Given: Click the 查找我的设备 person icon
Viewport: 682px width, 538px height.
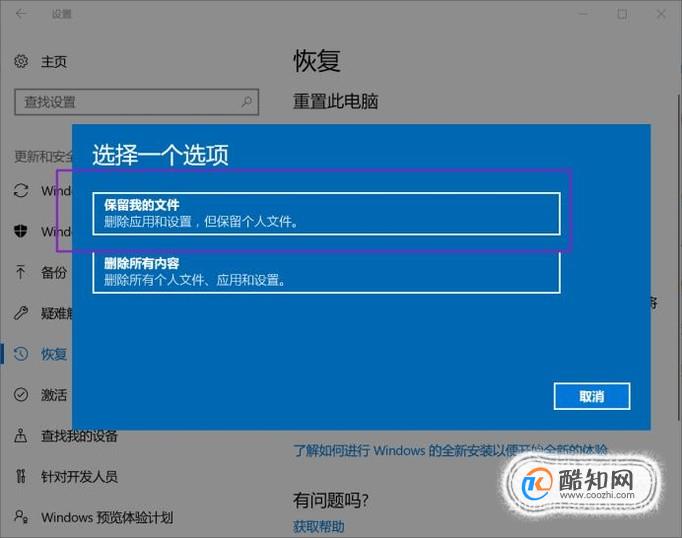Looking at the screenshot, I should click(20, 435).
